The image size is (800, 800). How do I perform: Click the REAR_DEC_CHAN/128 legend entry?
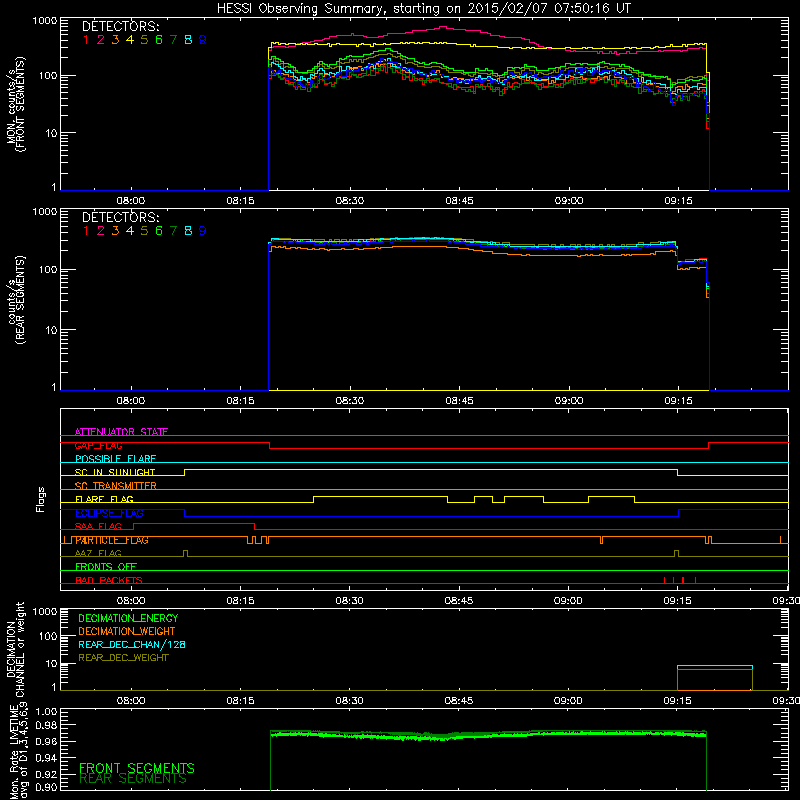point(132,645)
